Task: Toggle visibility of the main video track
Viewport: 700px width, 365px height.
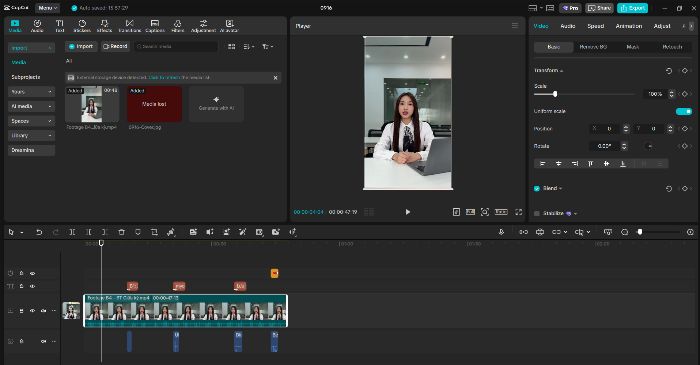Action: click(32, 311)
